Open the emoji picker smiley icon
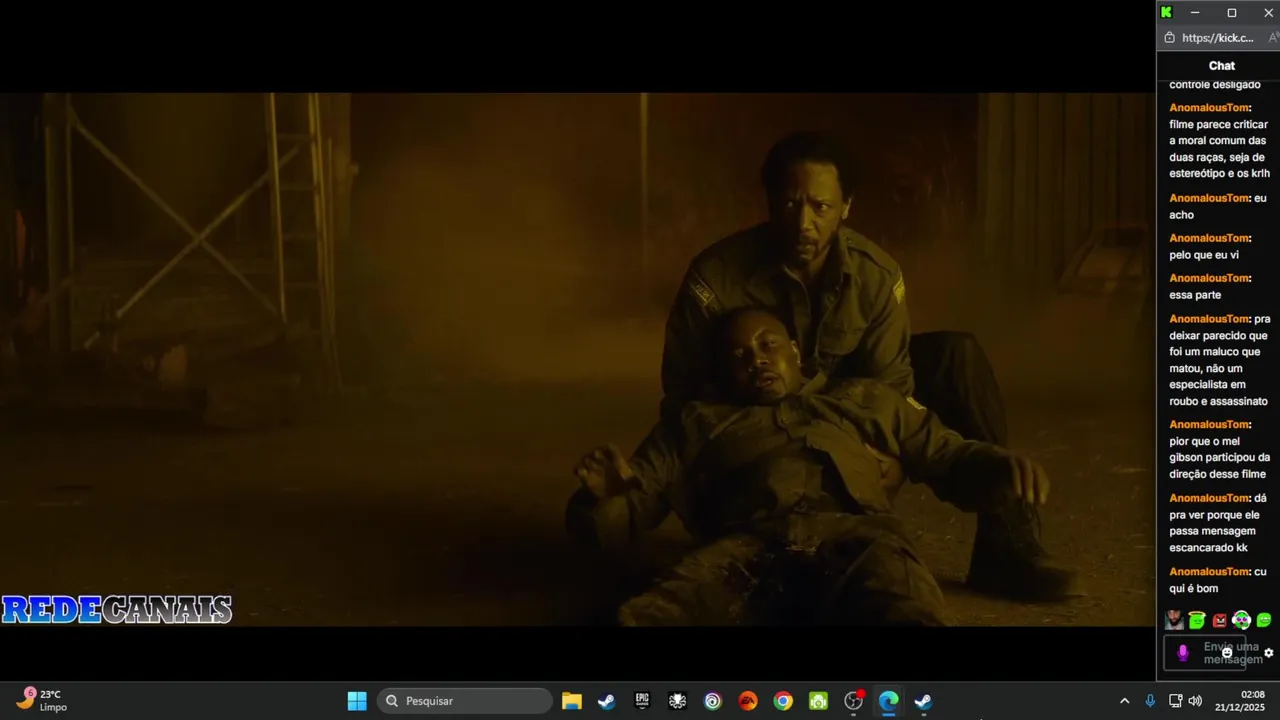The image size is (1280, 720). [x=1227, y=652]
